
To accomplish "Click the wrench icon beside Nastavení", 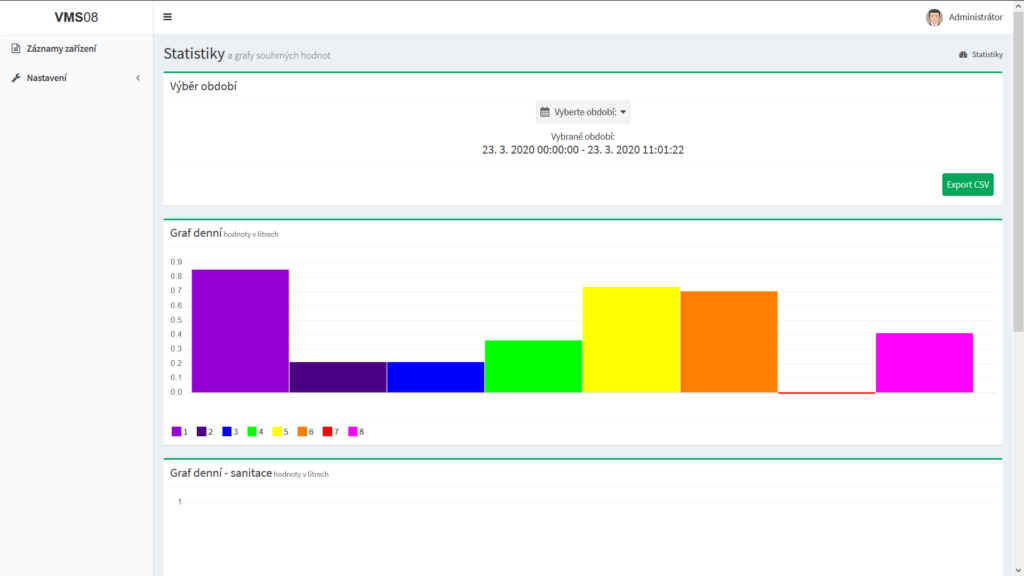I will [x=16, y=78].
